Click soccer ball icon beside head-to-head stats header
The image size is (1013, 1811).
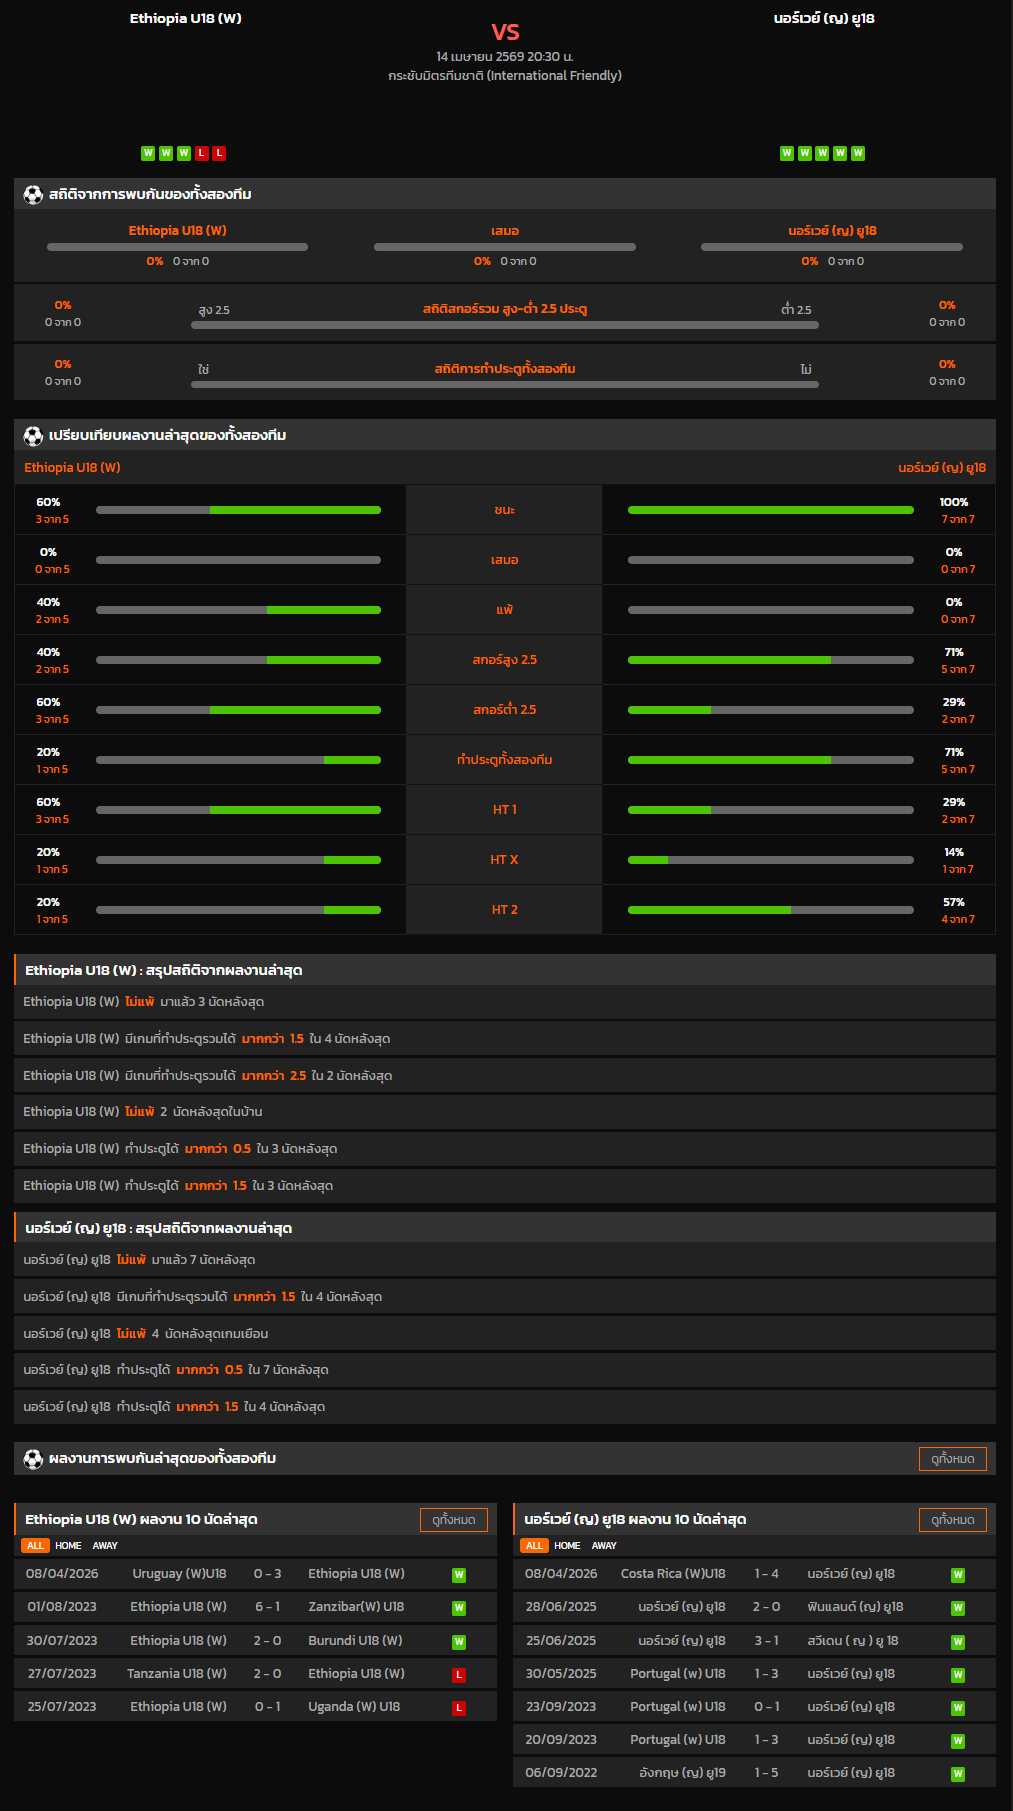33,195
